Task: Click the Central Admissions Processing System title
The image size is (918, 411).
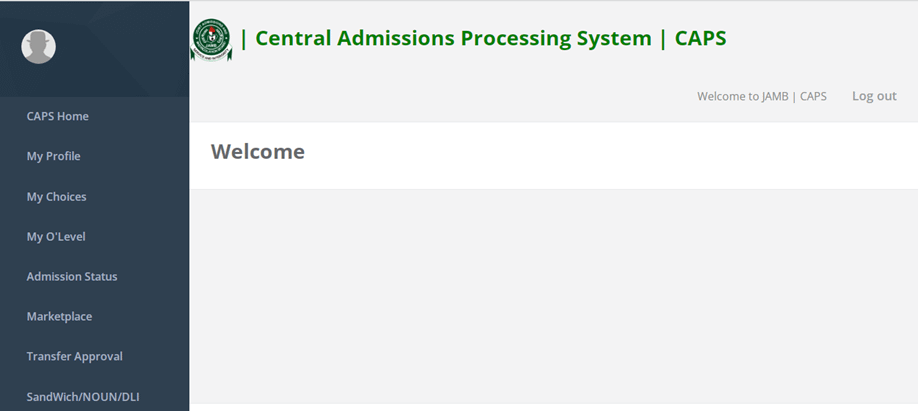Action: pos(453,39)
